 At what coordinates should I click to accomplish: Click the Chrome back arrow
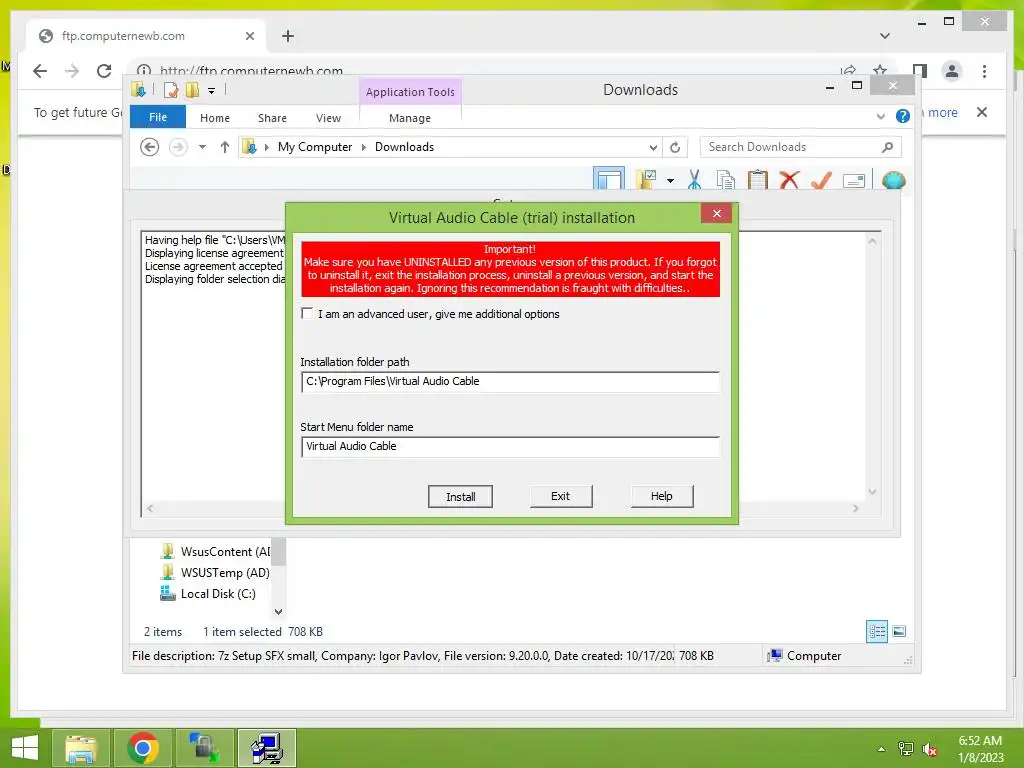coord(40,71)
